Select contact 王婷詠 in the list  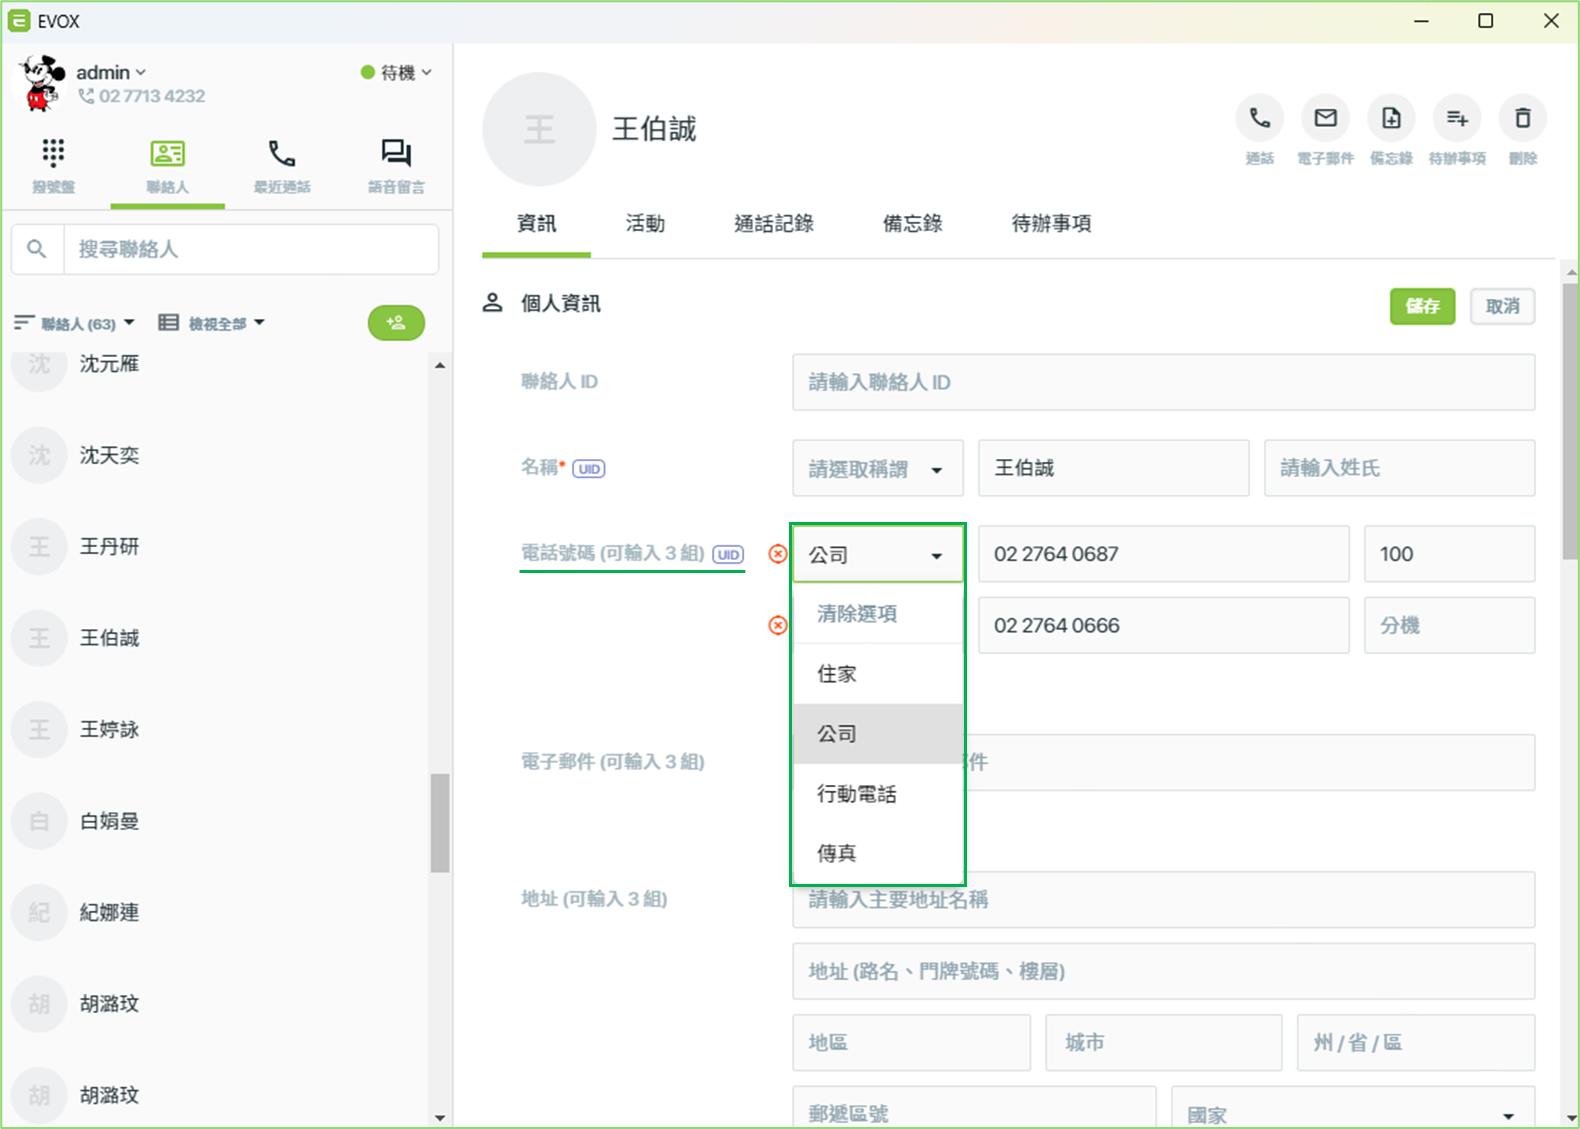tap(215, 729)
